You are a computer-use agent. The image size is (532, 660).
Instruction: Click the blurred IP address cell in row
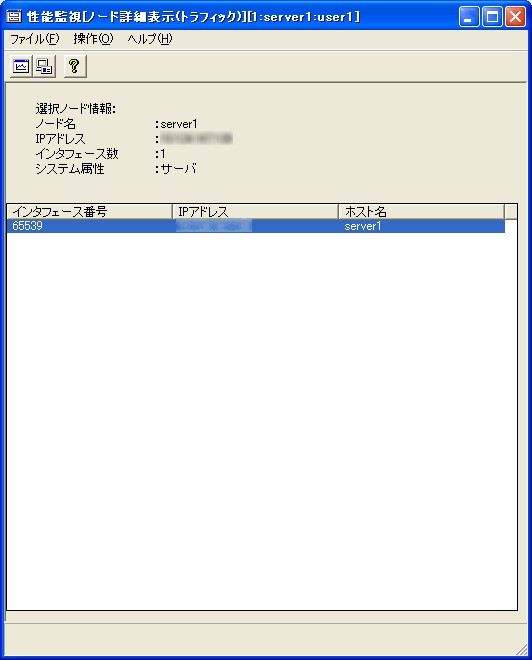click(x=214, y=226)
